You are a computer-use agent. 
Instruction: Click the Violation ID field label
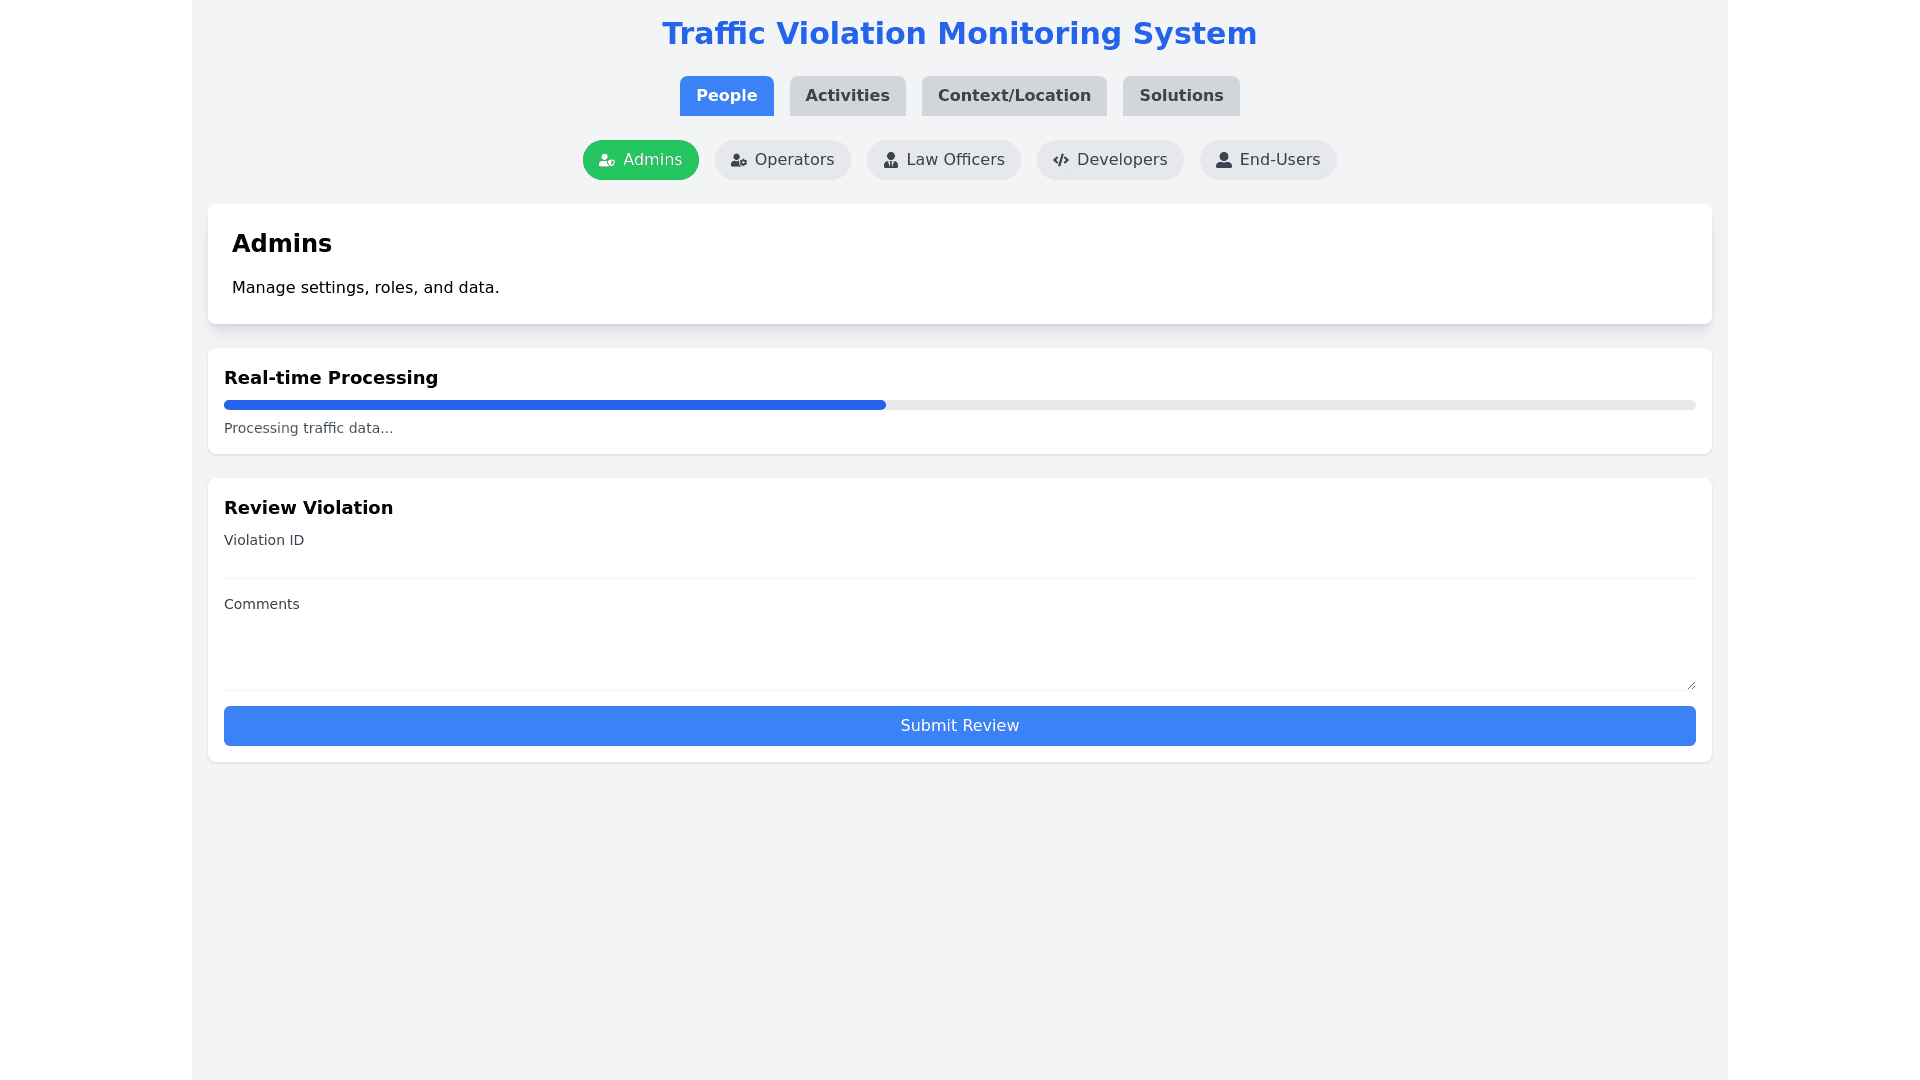pyautogui.click(x=264, y=540)
